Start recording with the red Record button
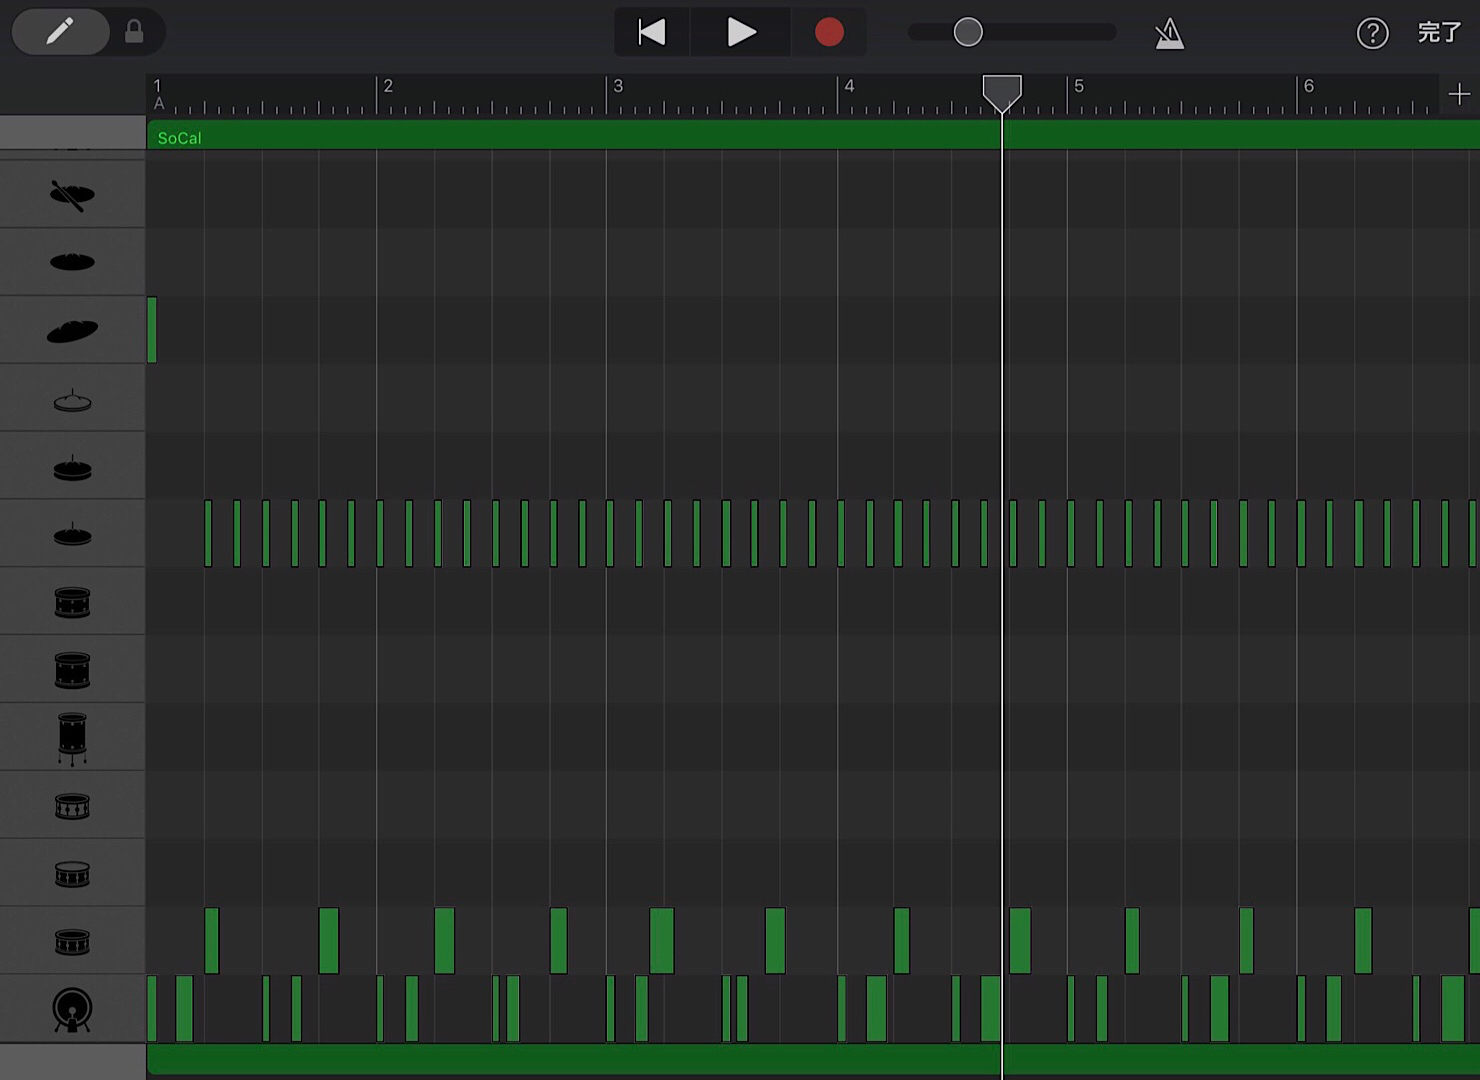 click(x=829, y=32)
